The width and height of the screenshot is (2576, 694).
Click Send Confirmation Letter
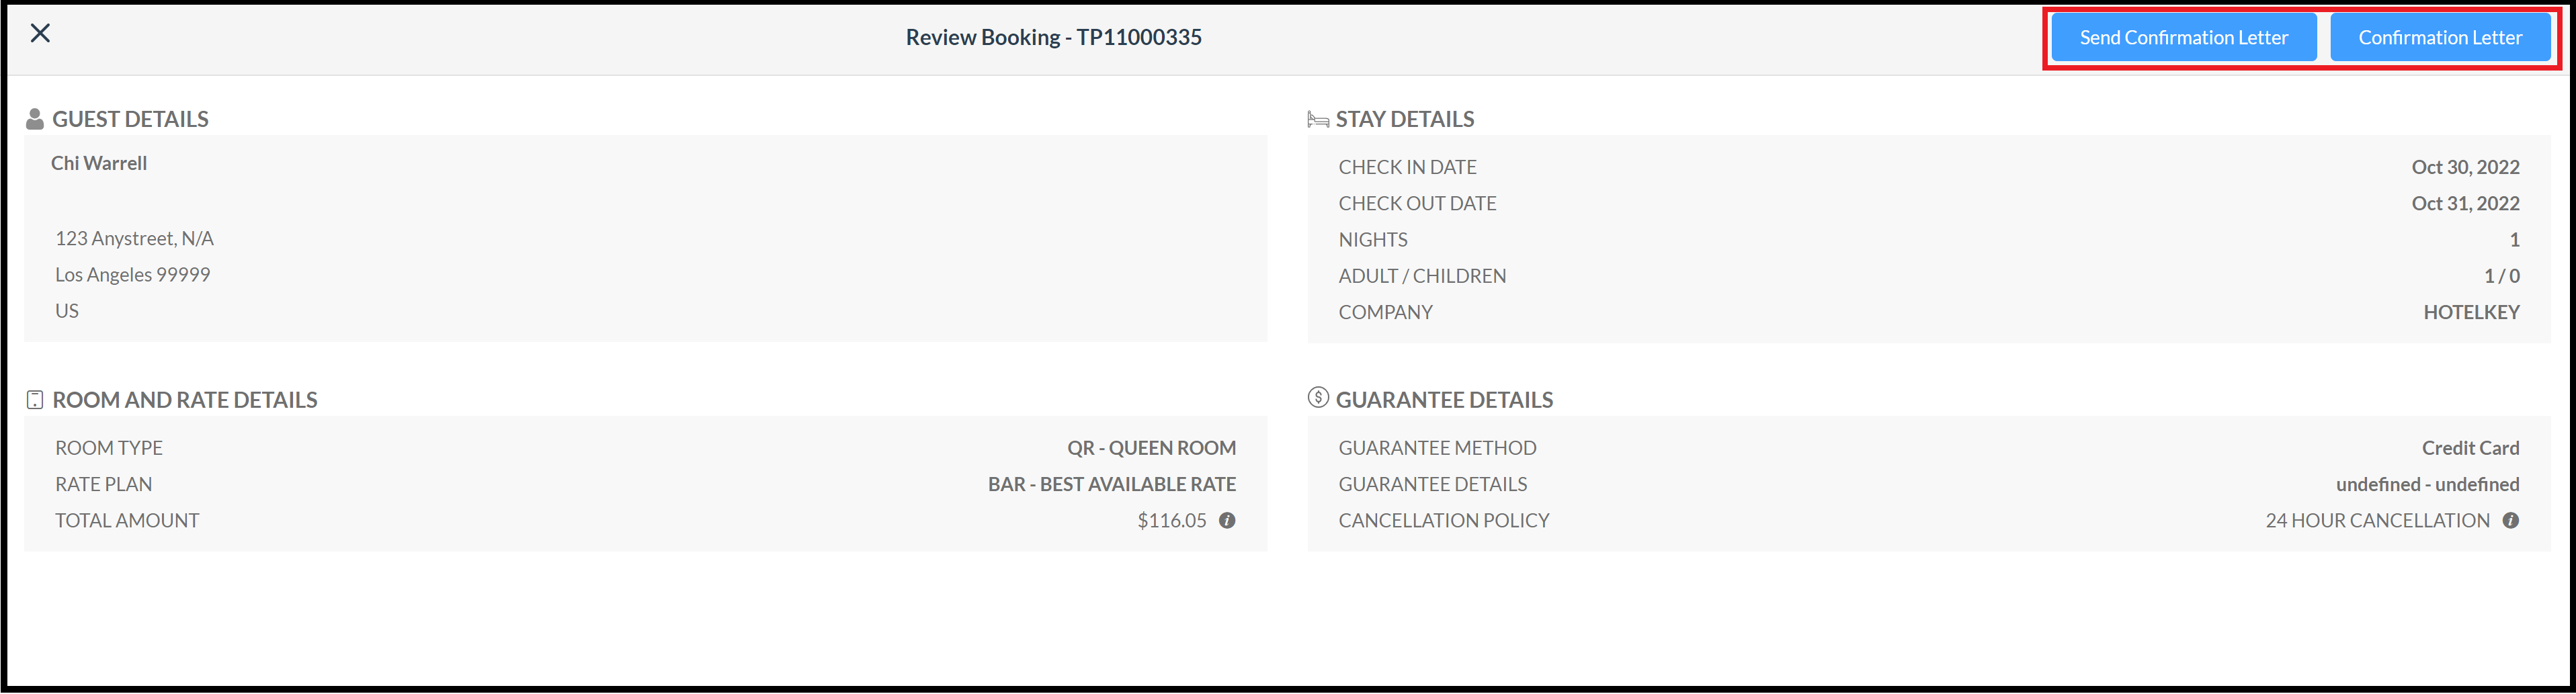coord(2183,37)
